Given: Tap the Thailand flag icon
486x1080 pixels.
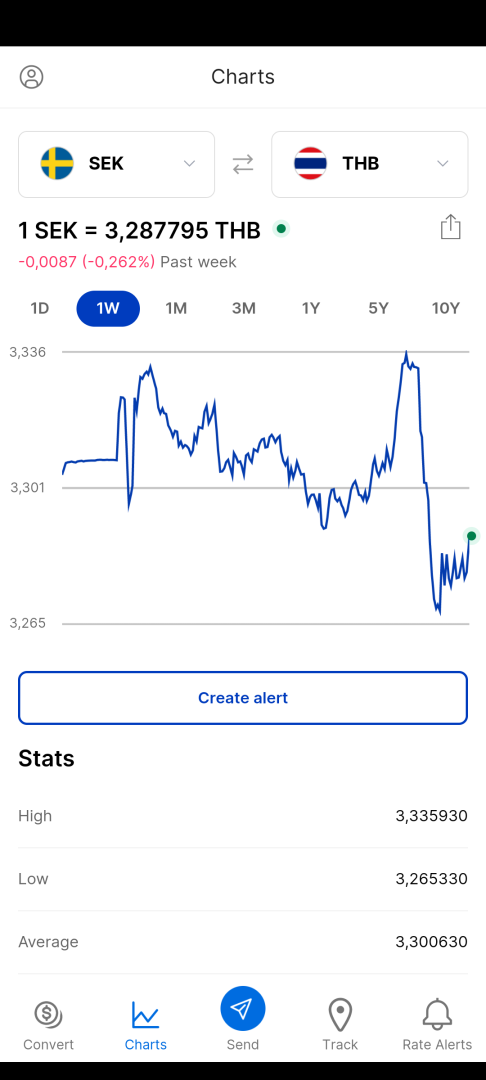Looking at the screenshot, I should coord(310,163).
